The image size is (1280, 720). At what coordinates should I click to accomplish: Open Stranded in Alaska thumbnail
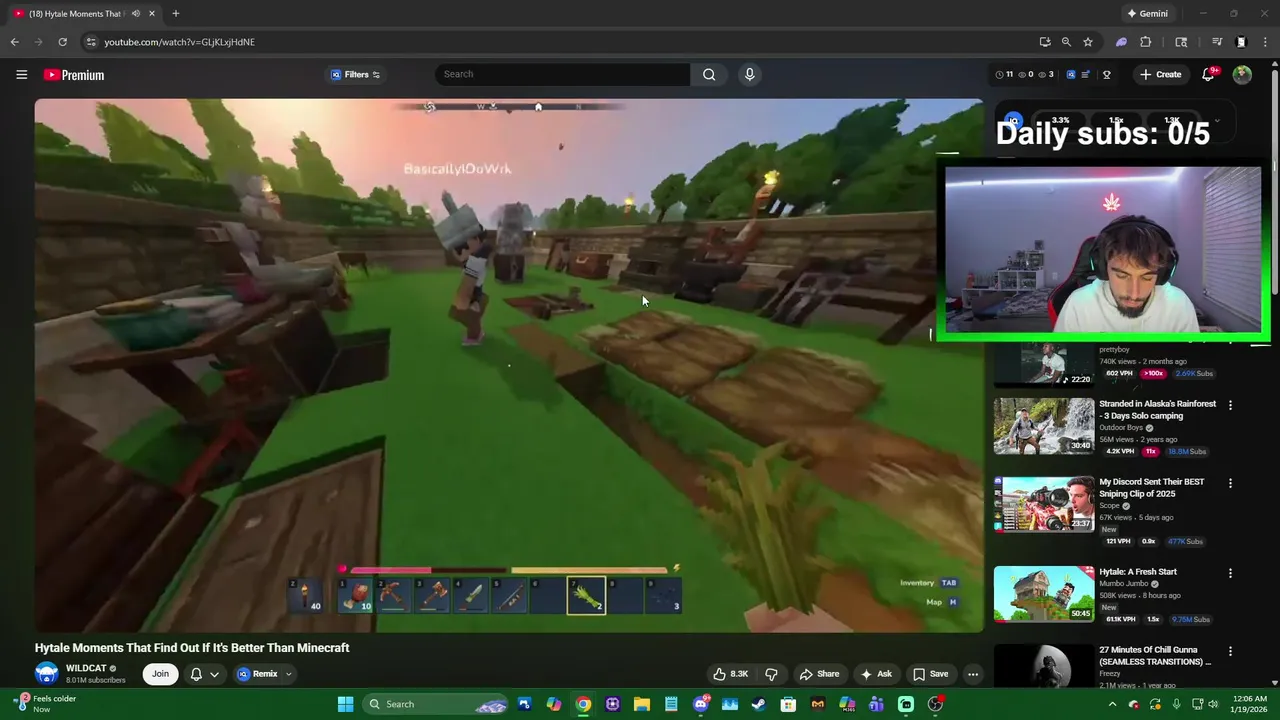[x=1044, y=426]
